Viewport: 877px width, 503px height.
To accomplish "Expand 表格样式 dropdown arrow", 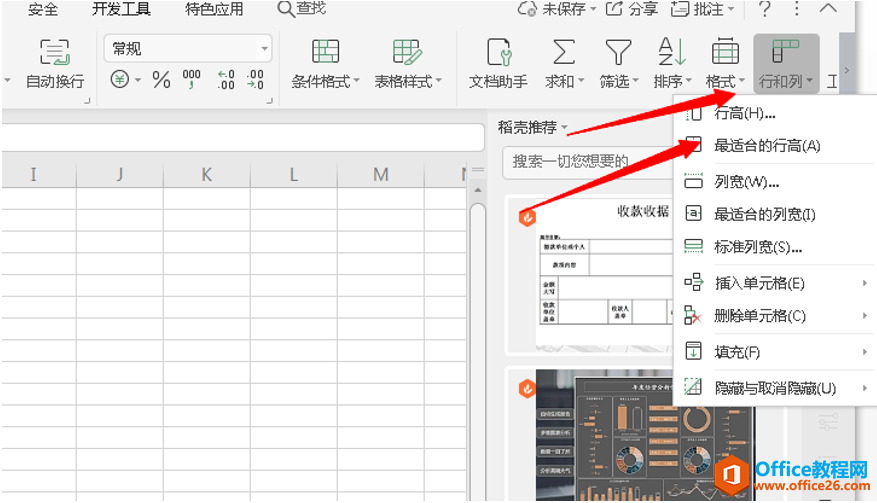I will click(x=438, y=81).
